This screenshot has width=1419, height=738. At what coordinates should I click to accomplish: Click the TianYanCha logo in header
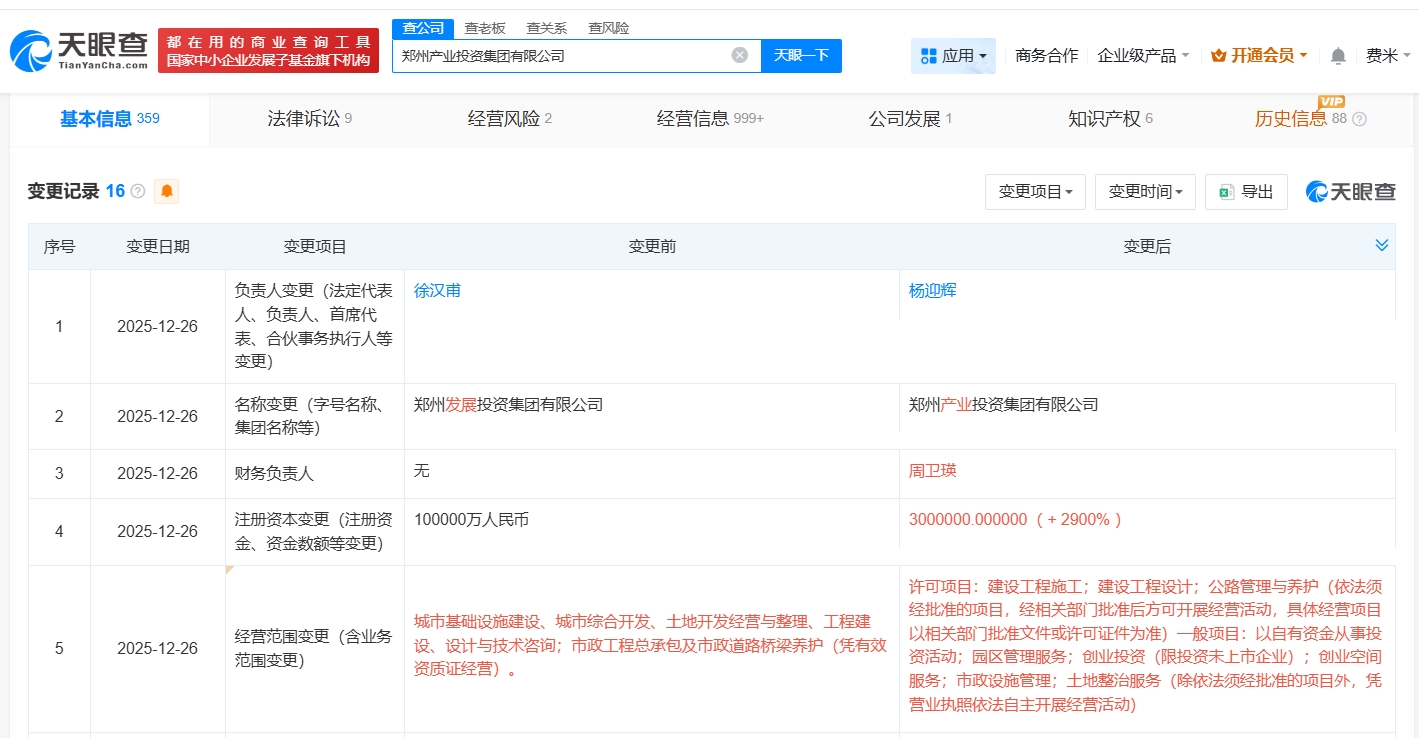tap(80, 50)
